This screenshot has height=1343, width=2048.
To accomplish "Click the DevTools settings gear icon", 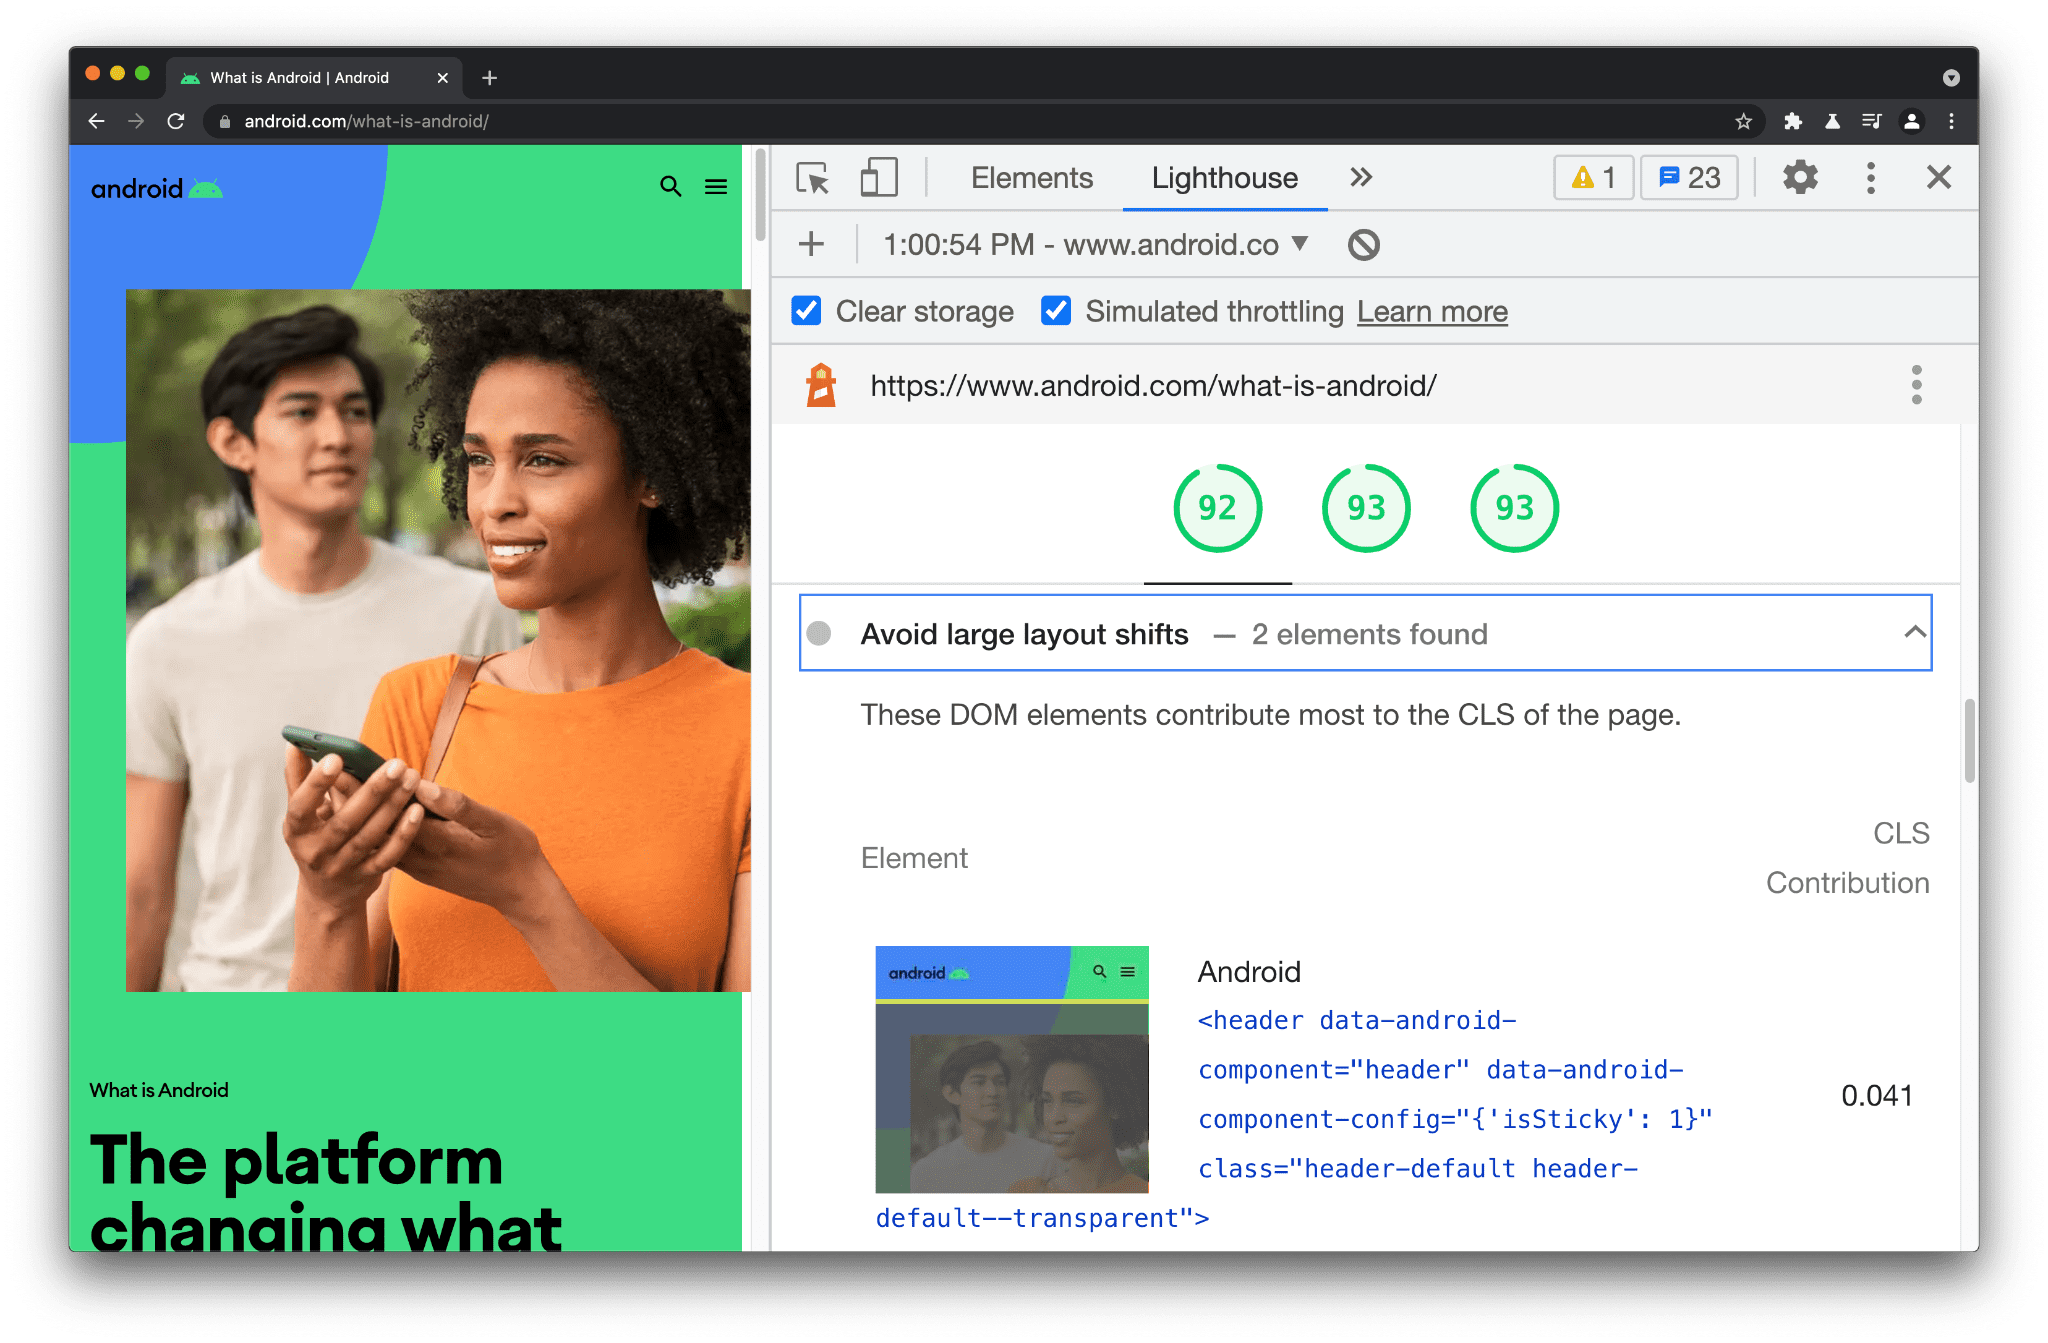I will (x=1799, y=178).
